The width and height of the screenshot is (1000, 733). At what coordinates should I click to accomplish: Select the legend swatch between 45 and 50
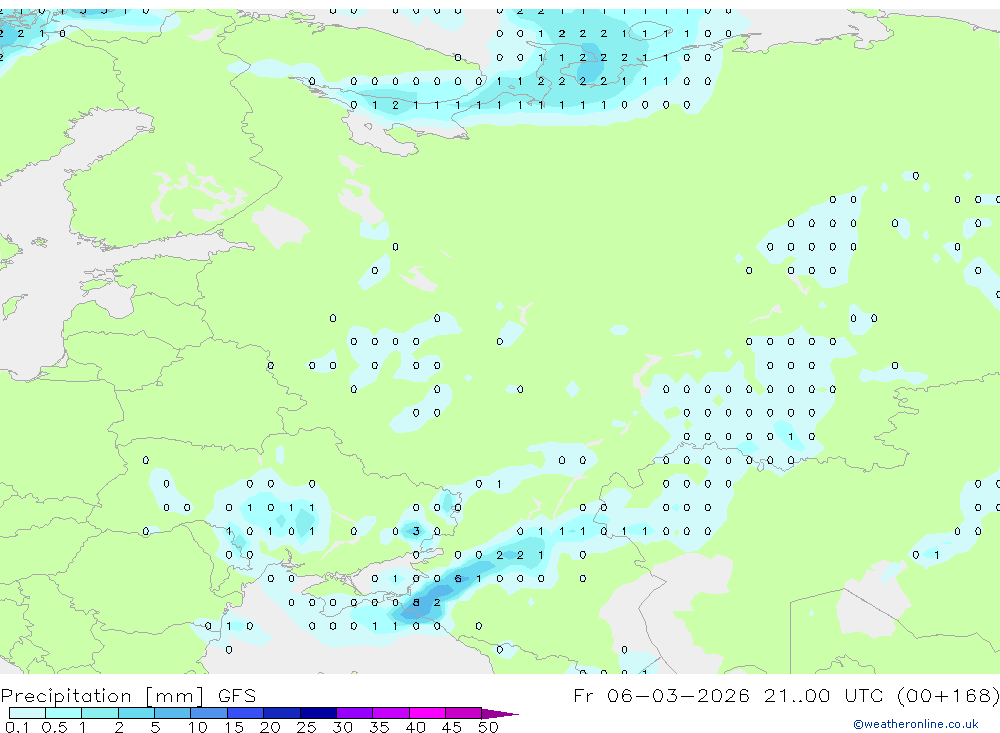(464, 713)
